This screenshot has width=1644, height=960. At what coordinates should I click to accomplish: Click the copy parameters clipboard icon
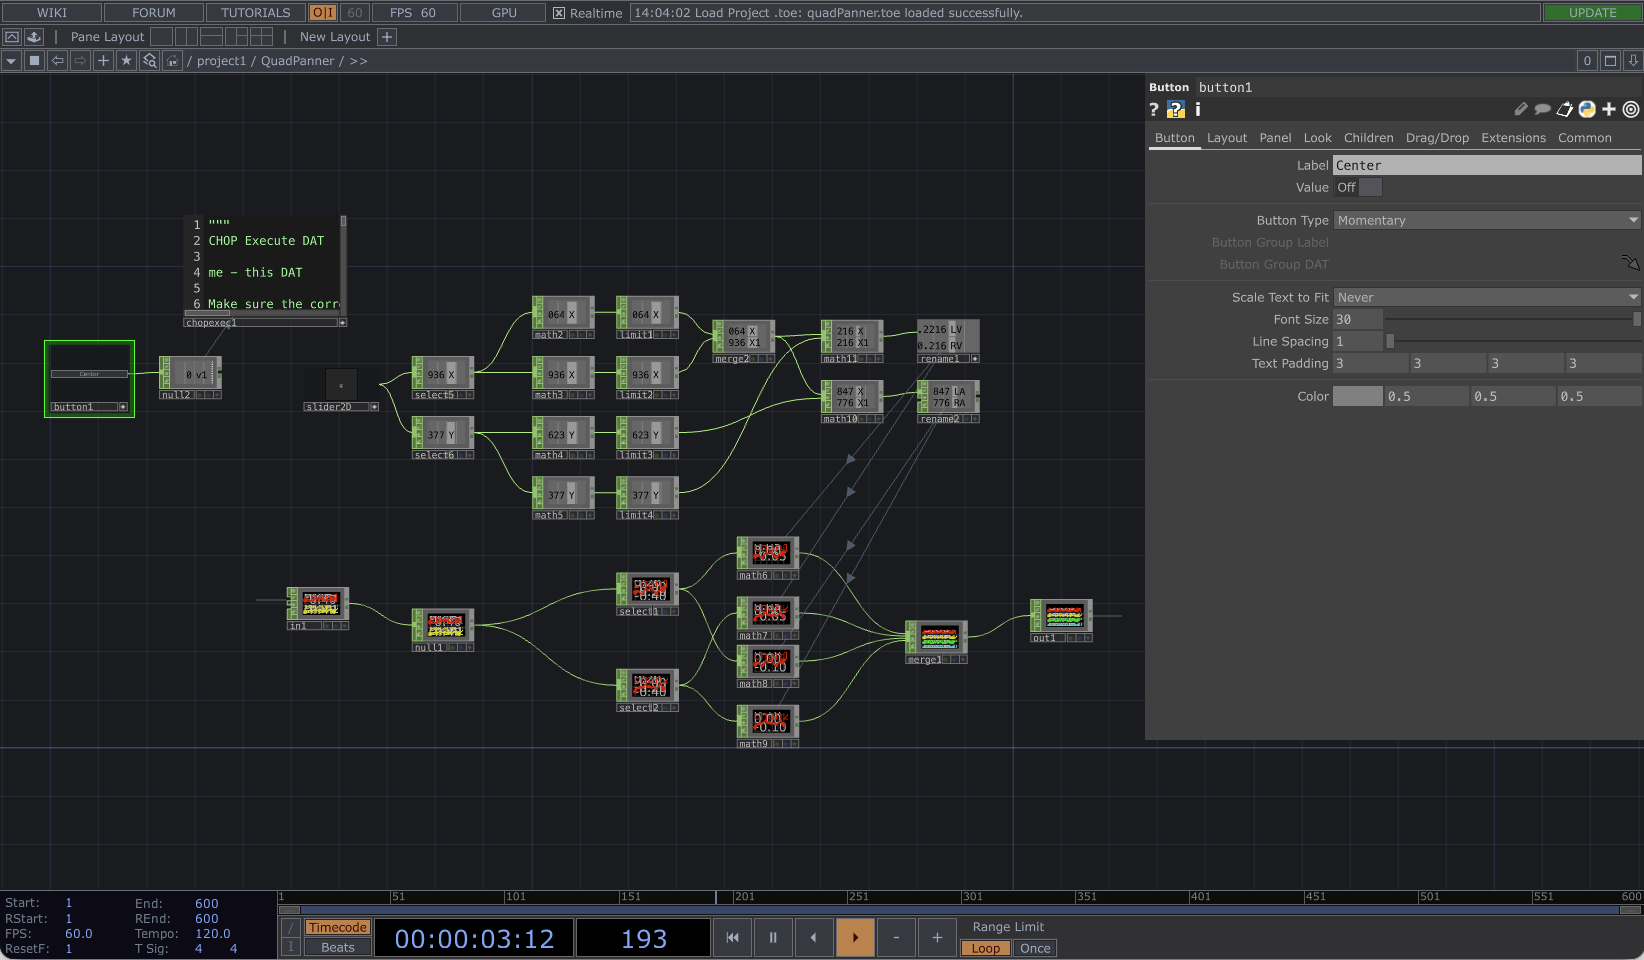coord(1565,110)
